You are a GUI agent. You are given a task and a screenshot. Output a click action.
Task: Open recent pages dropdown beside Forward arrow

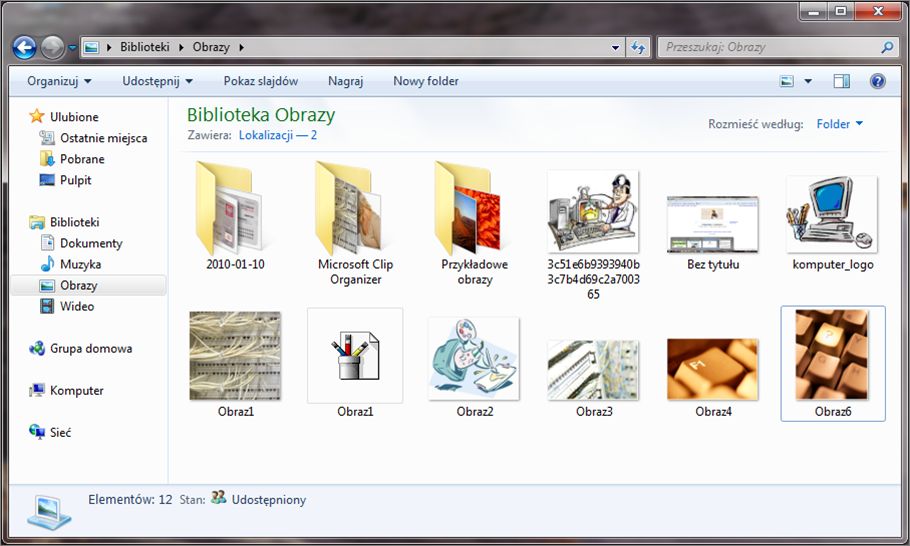72,48
